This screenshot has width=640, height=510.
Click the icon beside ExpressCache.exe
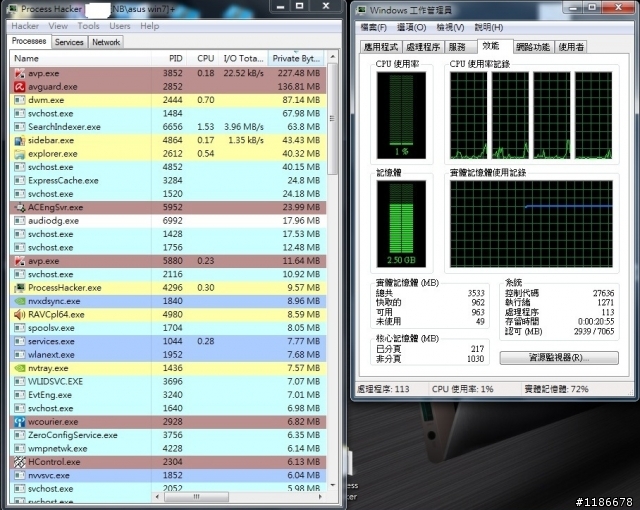click(20, 180)
